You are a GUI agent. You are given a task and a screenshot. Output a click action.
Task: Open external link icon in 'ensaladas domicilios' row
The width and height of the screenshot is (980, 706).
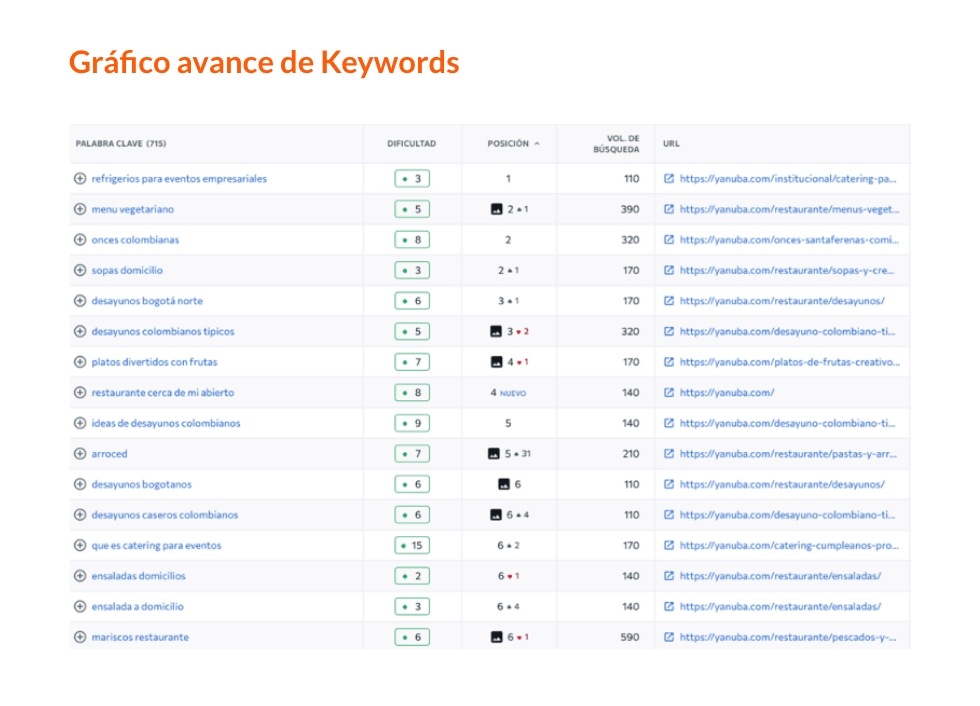click(x=669, y=576)
